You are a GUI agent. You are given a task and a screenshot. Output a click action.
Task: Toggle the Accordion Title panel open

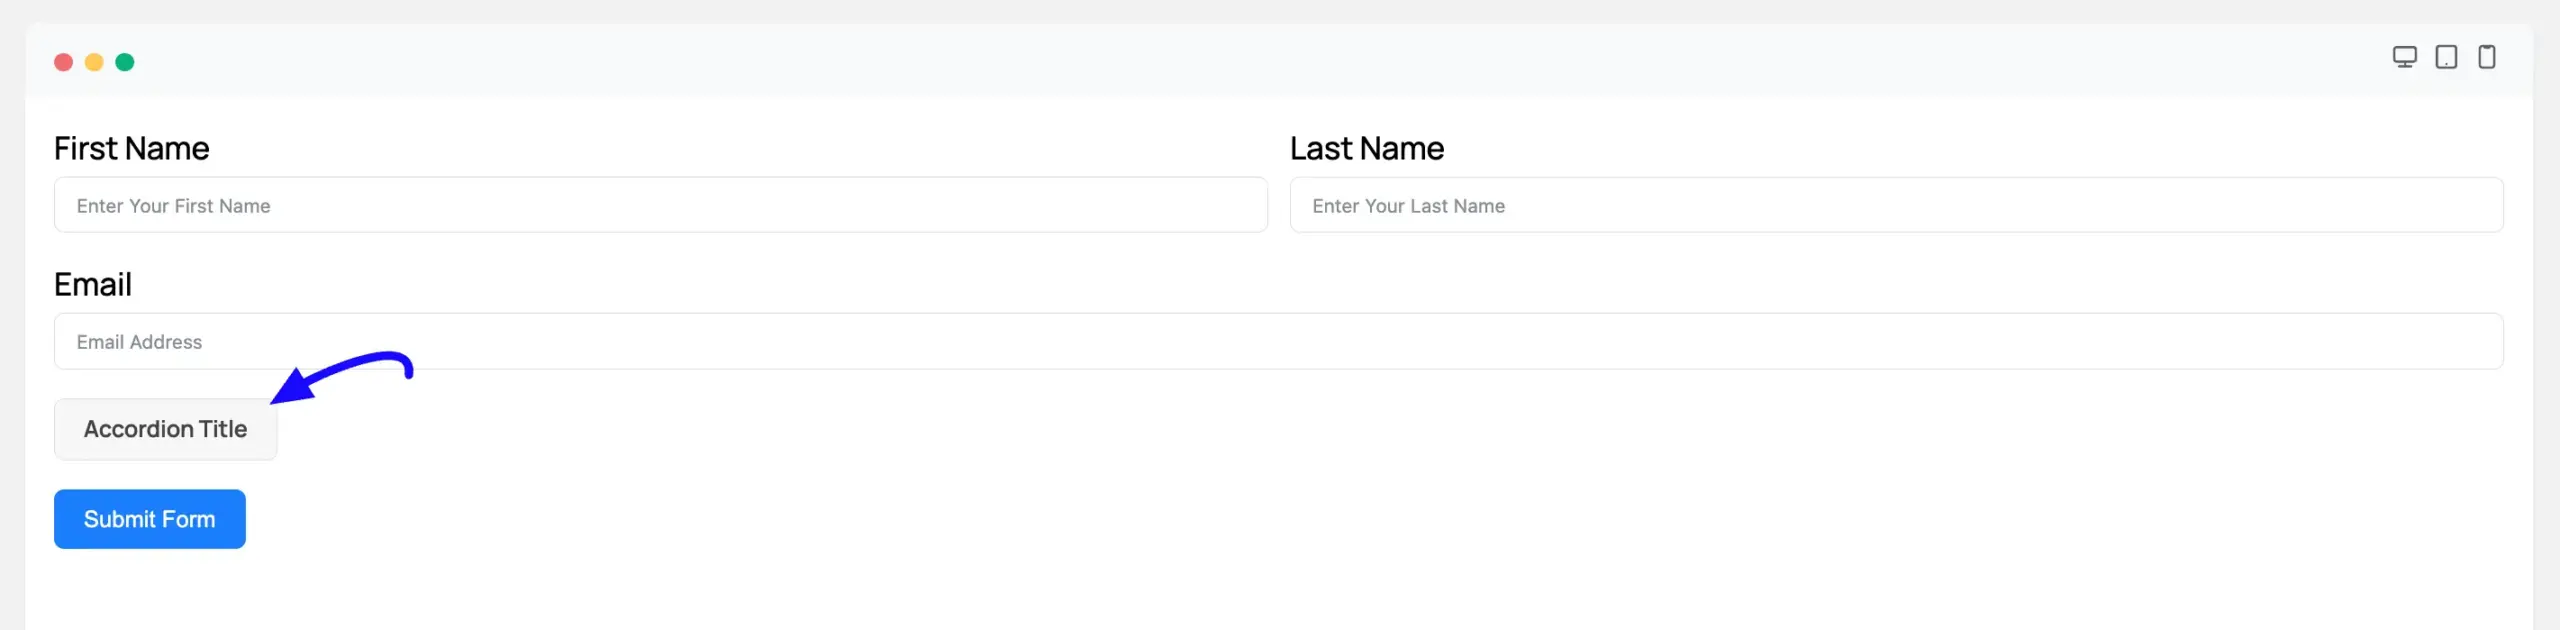coord(165,429)
